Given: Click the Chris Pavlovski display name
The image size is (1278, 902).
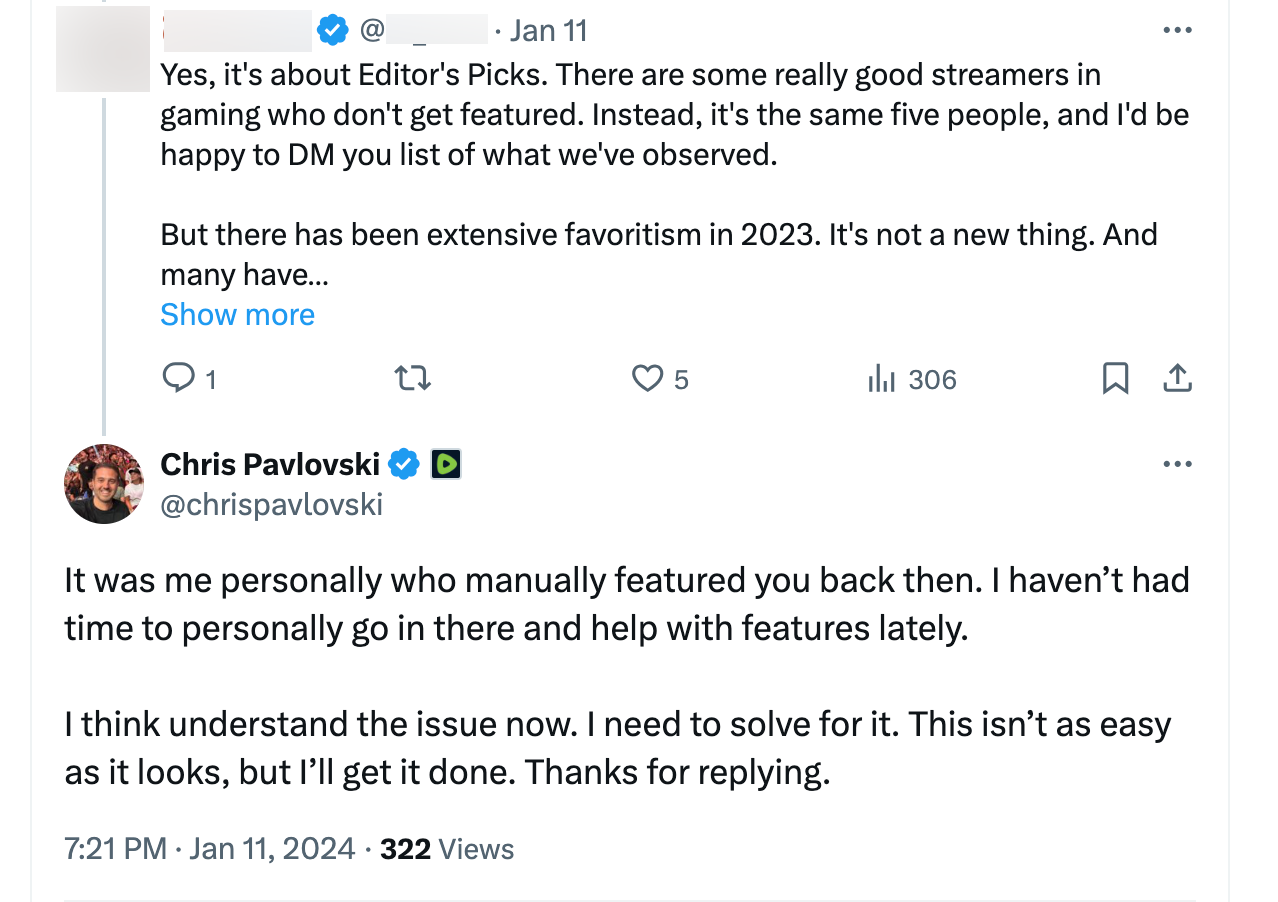Looking at the screenshot, I should click(270, 464).
